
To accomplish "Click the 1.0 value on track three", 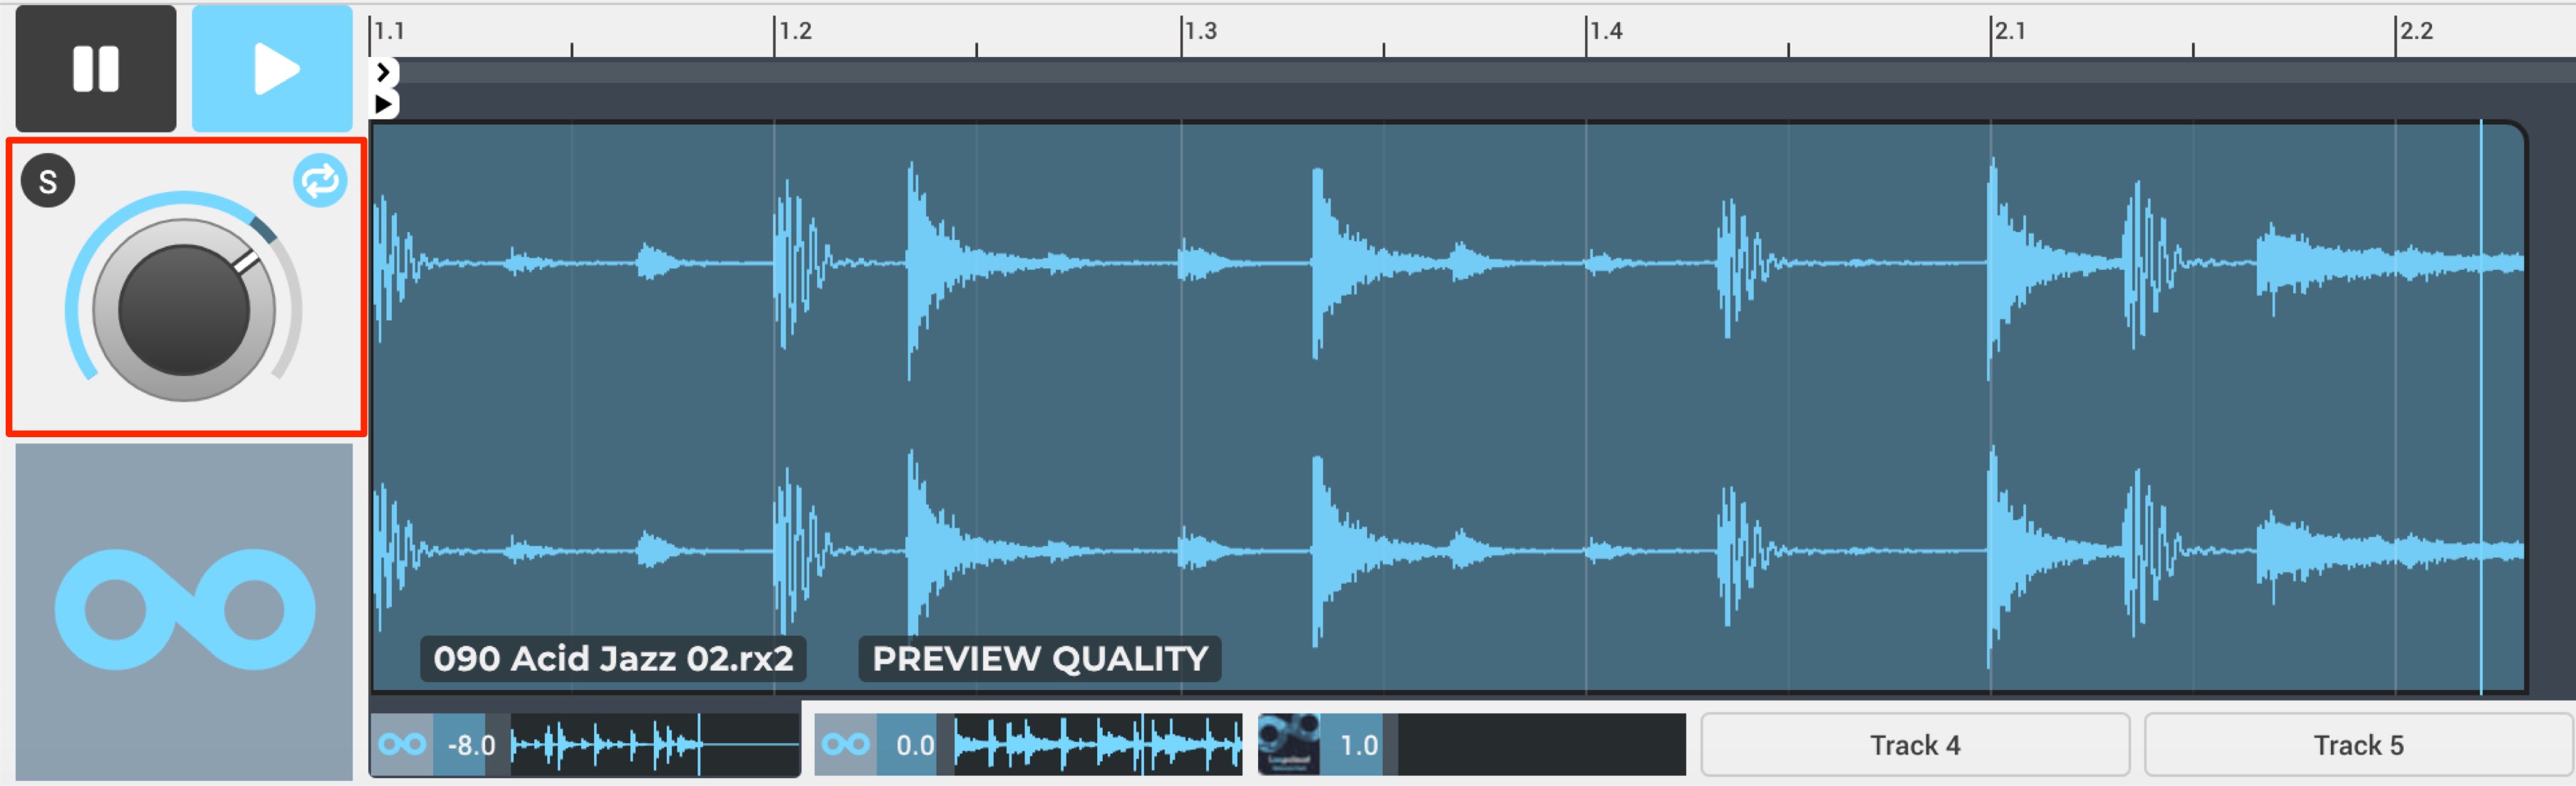I will point(1358,745).
